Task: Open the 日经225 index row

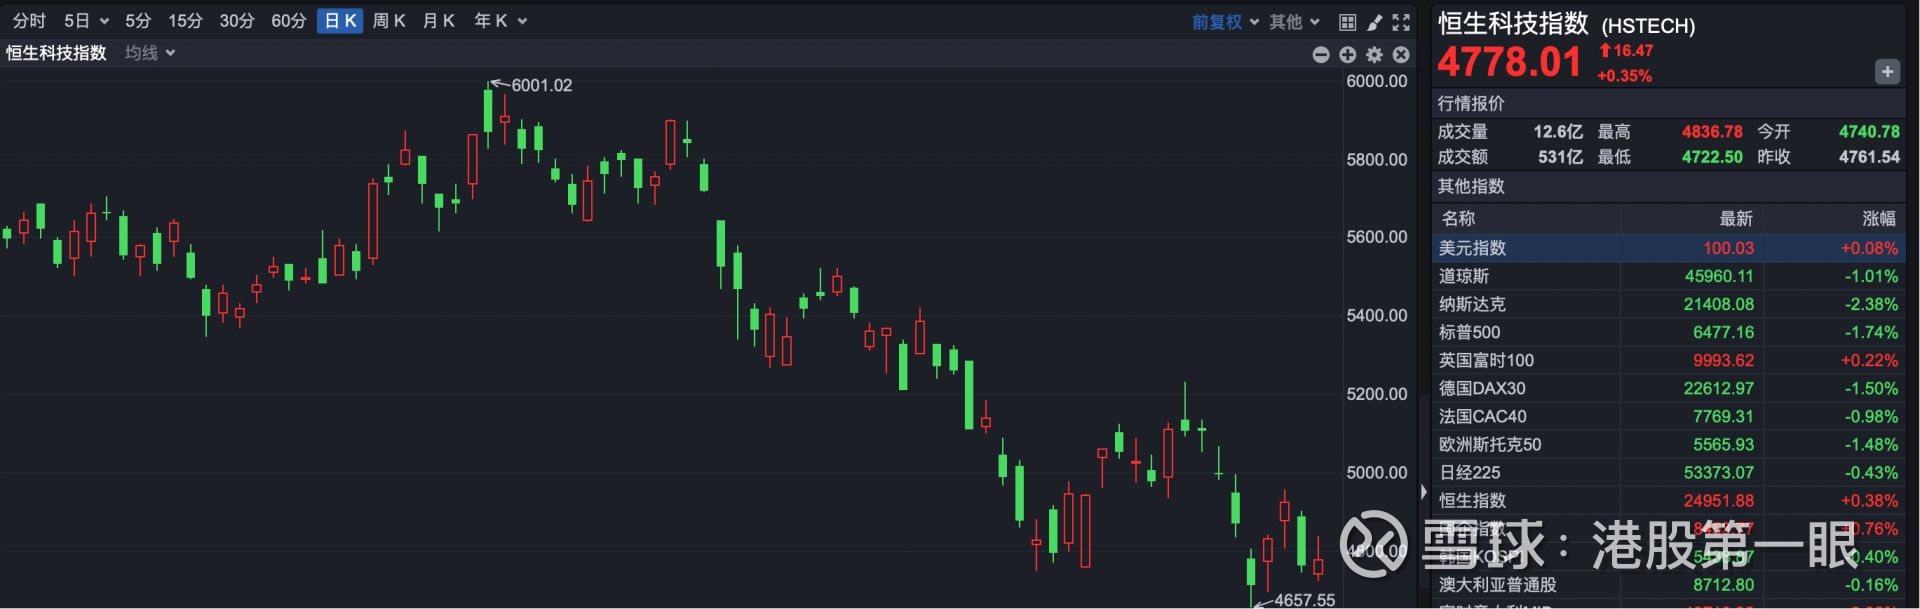Action: point(1470,472)
